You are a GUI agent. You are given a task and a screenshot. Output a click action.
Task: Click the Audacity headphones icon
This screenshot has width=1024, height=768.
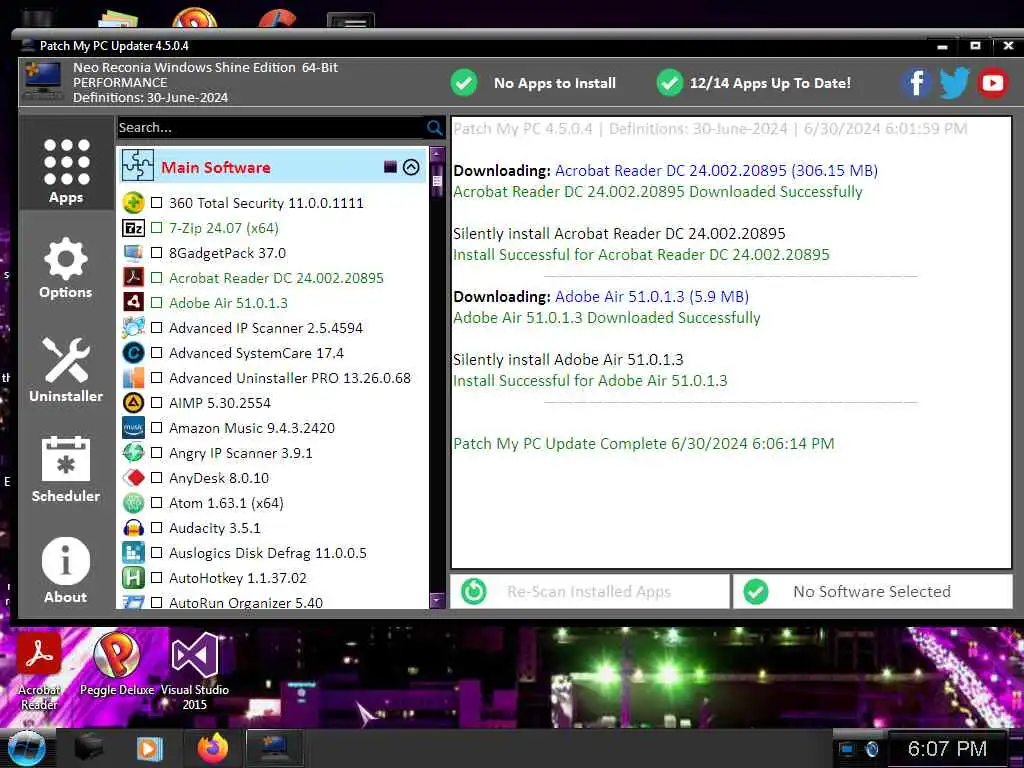133,528
